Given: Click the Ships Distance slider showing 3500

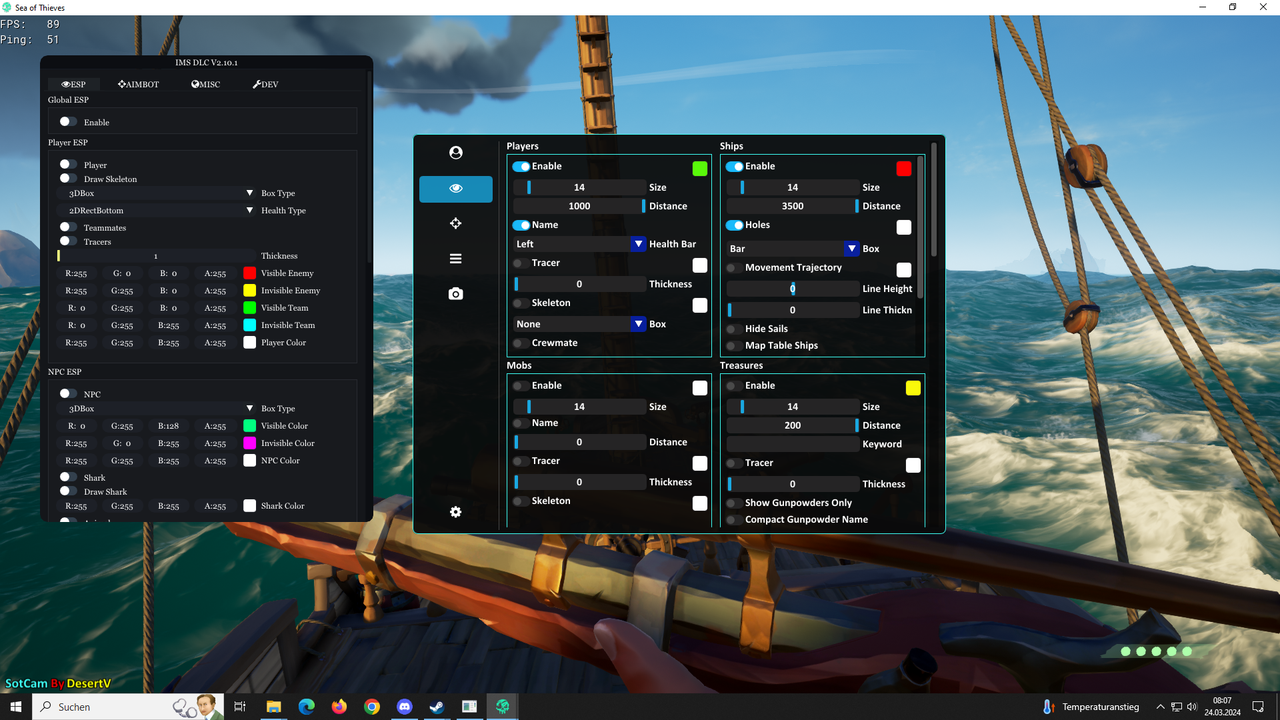Looking at the screenshot, I should (792, 206).
